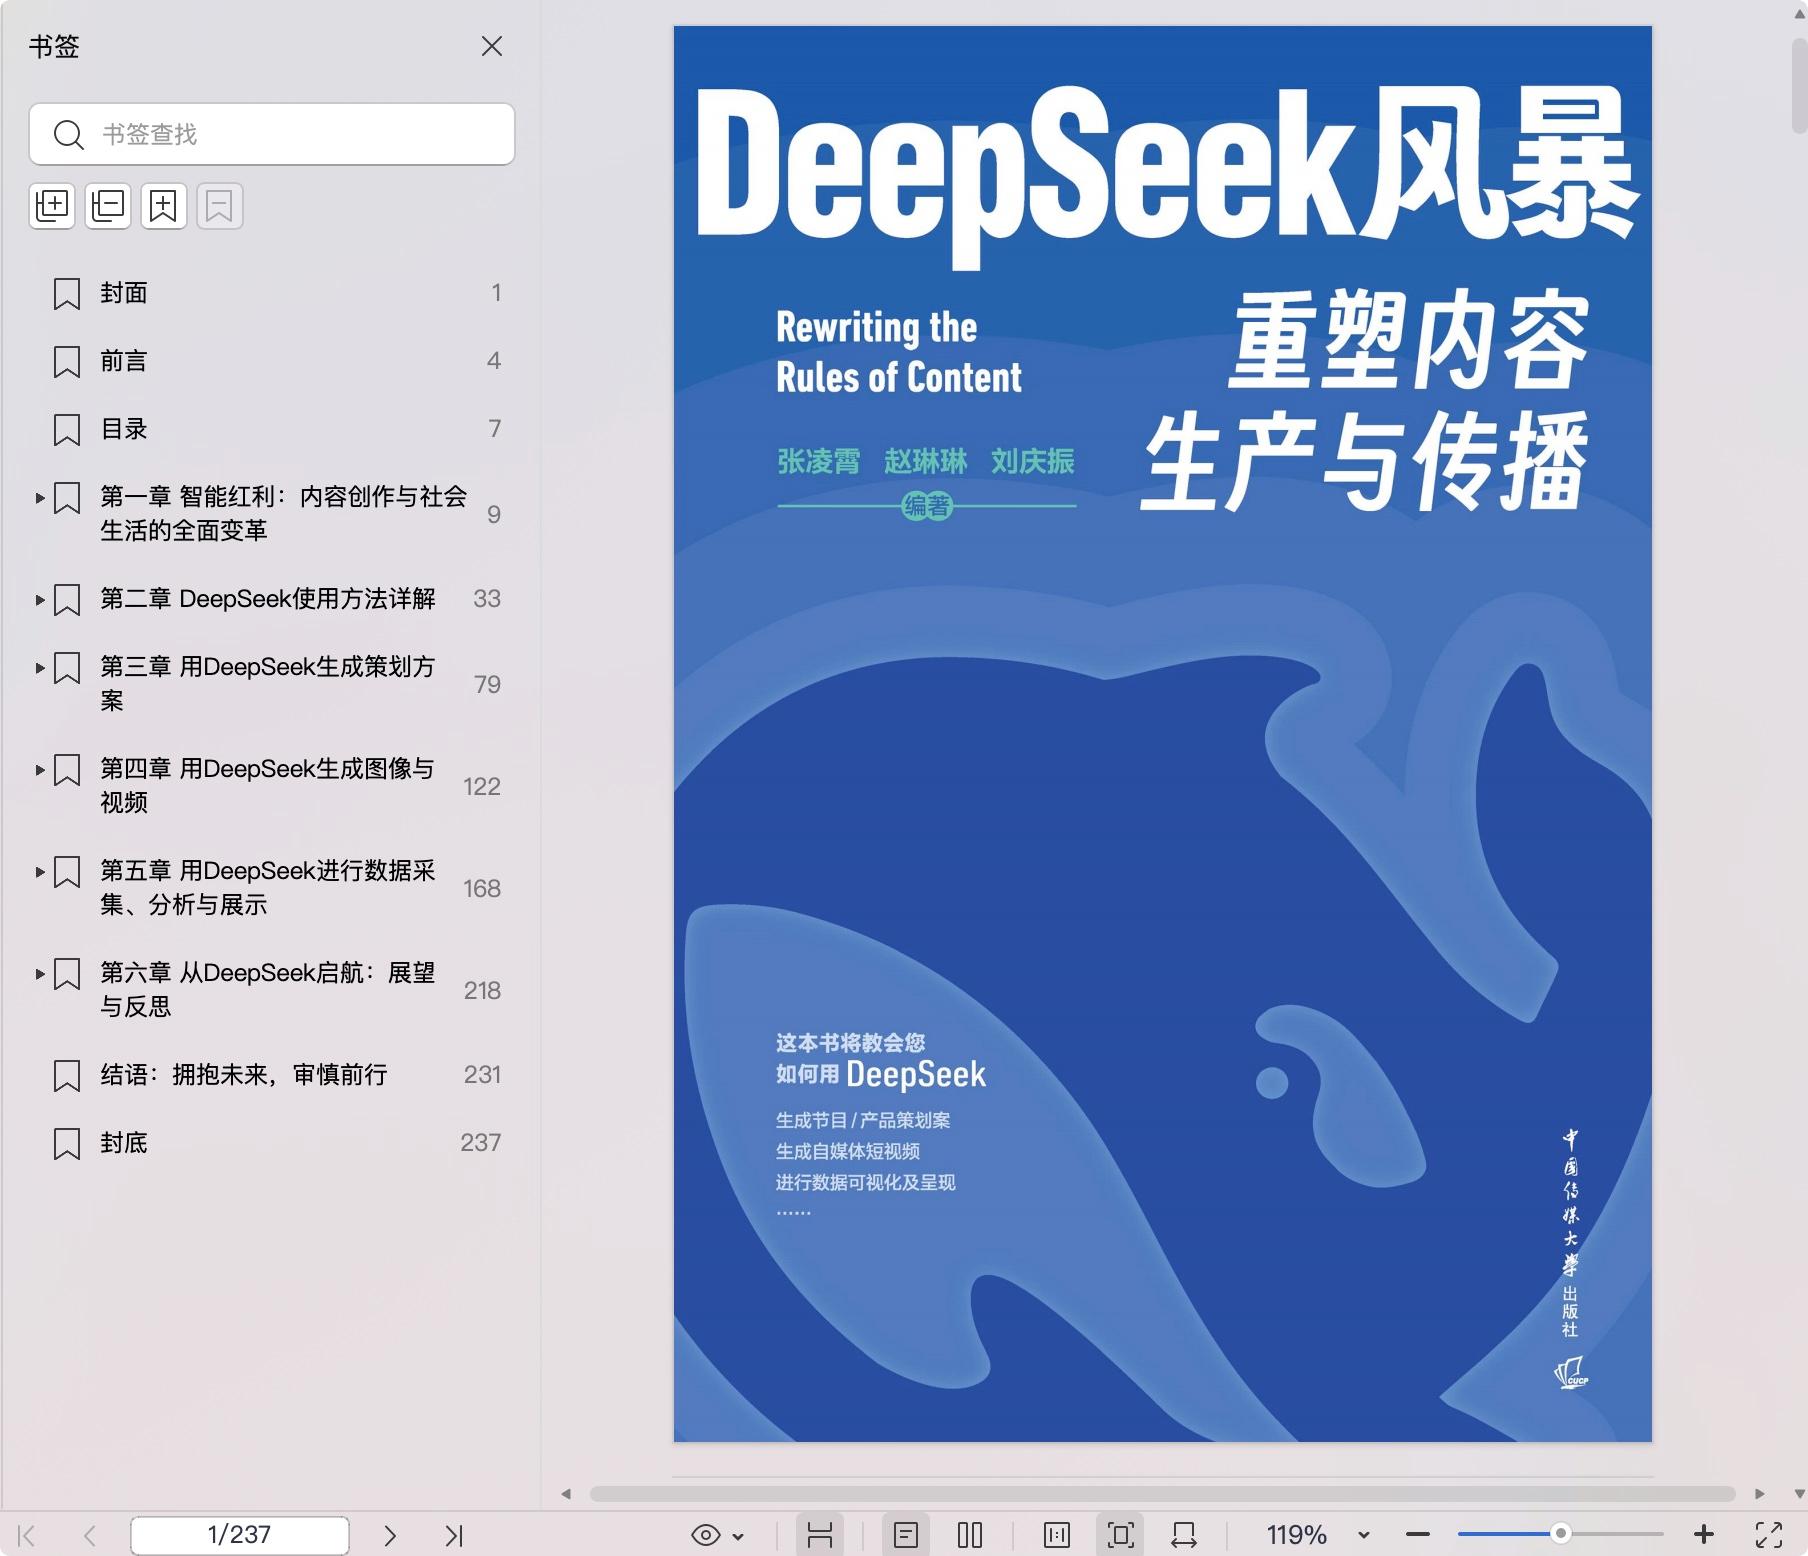Select two-page view icon
The height and width of the screenshot is (1556, 1808).
pyautogui.click(x=970, y=1535)
